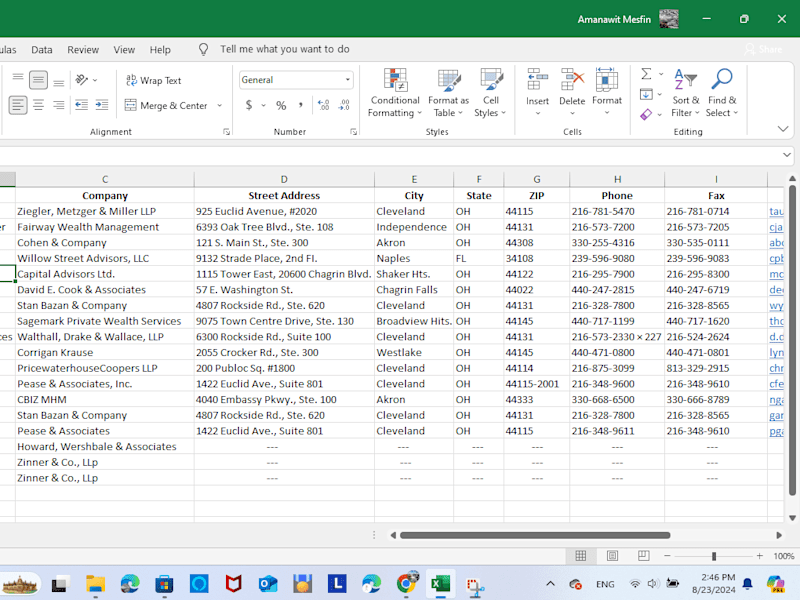Viewport: 800px width, 600px height.
Task: Expand Merge & Center dropdown arrow
Action: 220,106
